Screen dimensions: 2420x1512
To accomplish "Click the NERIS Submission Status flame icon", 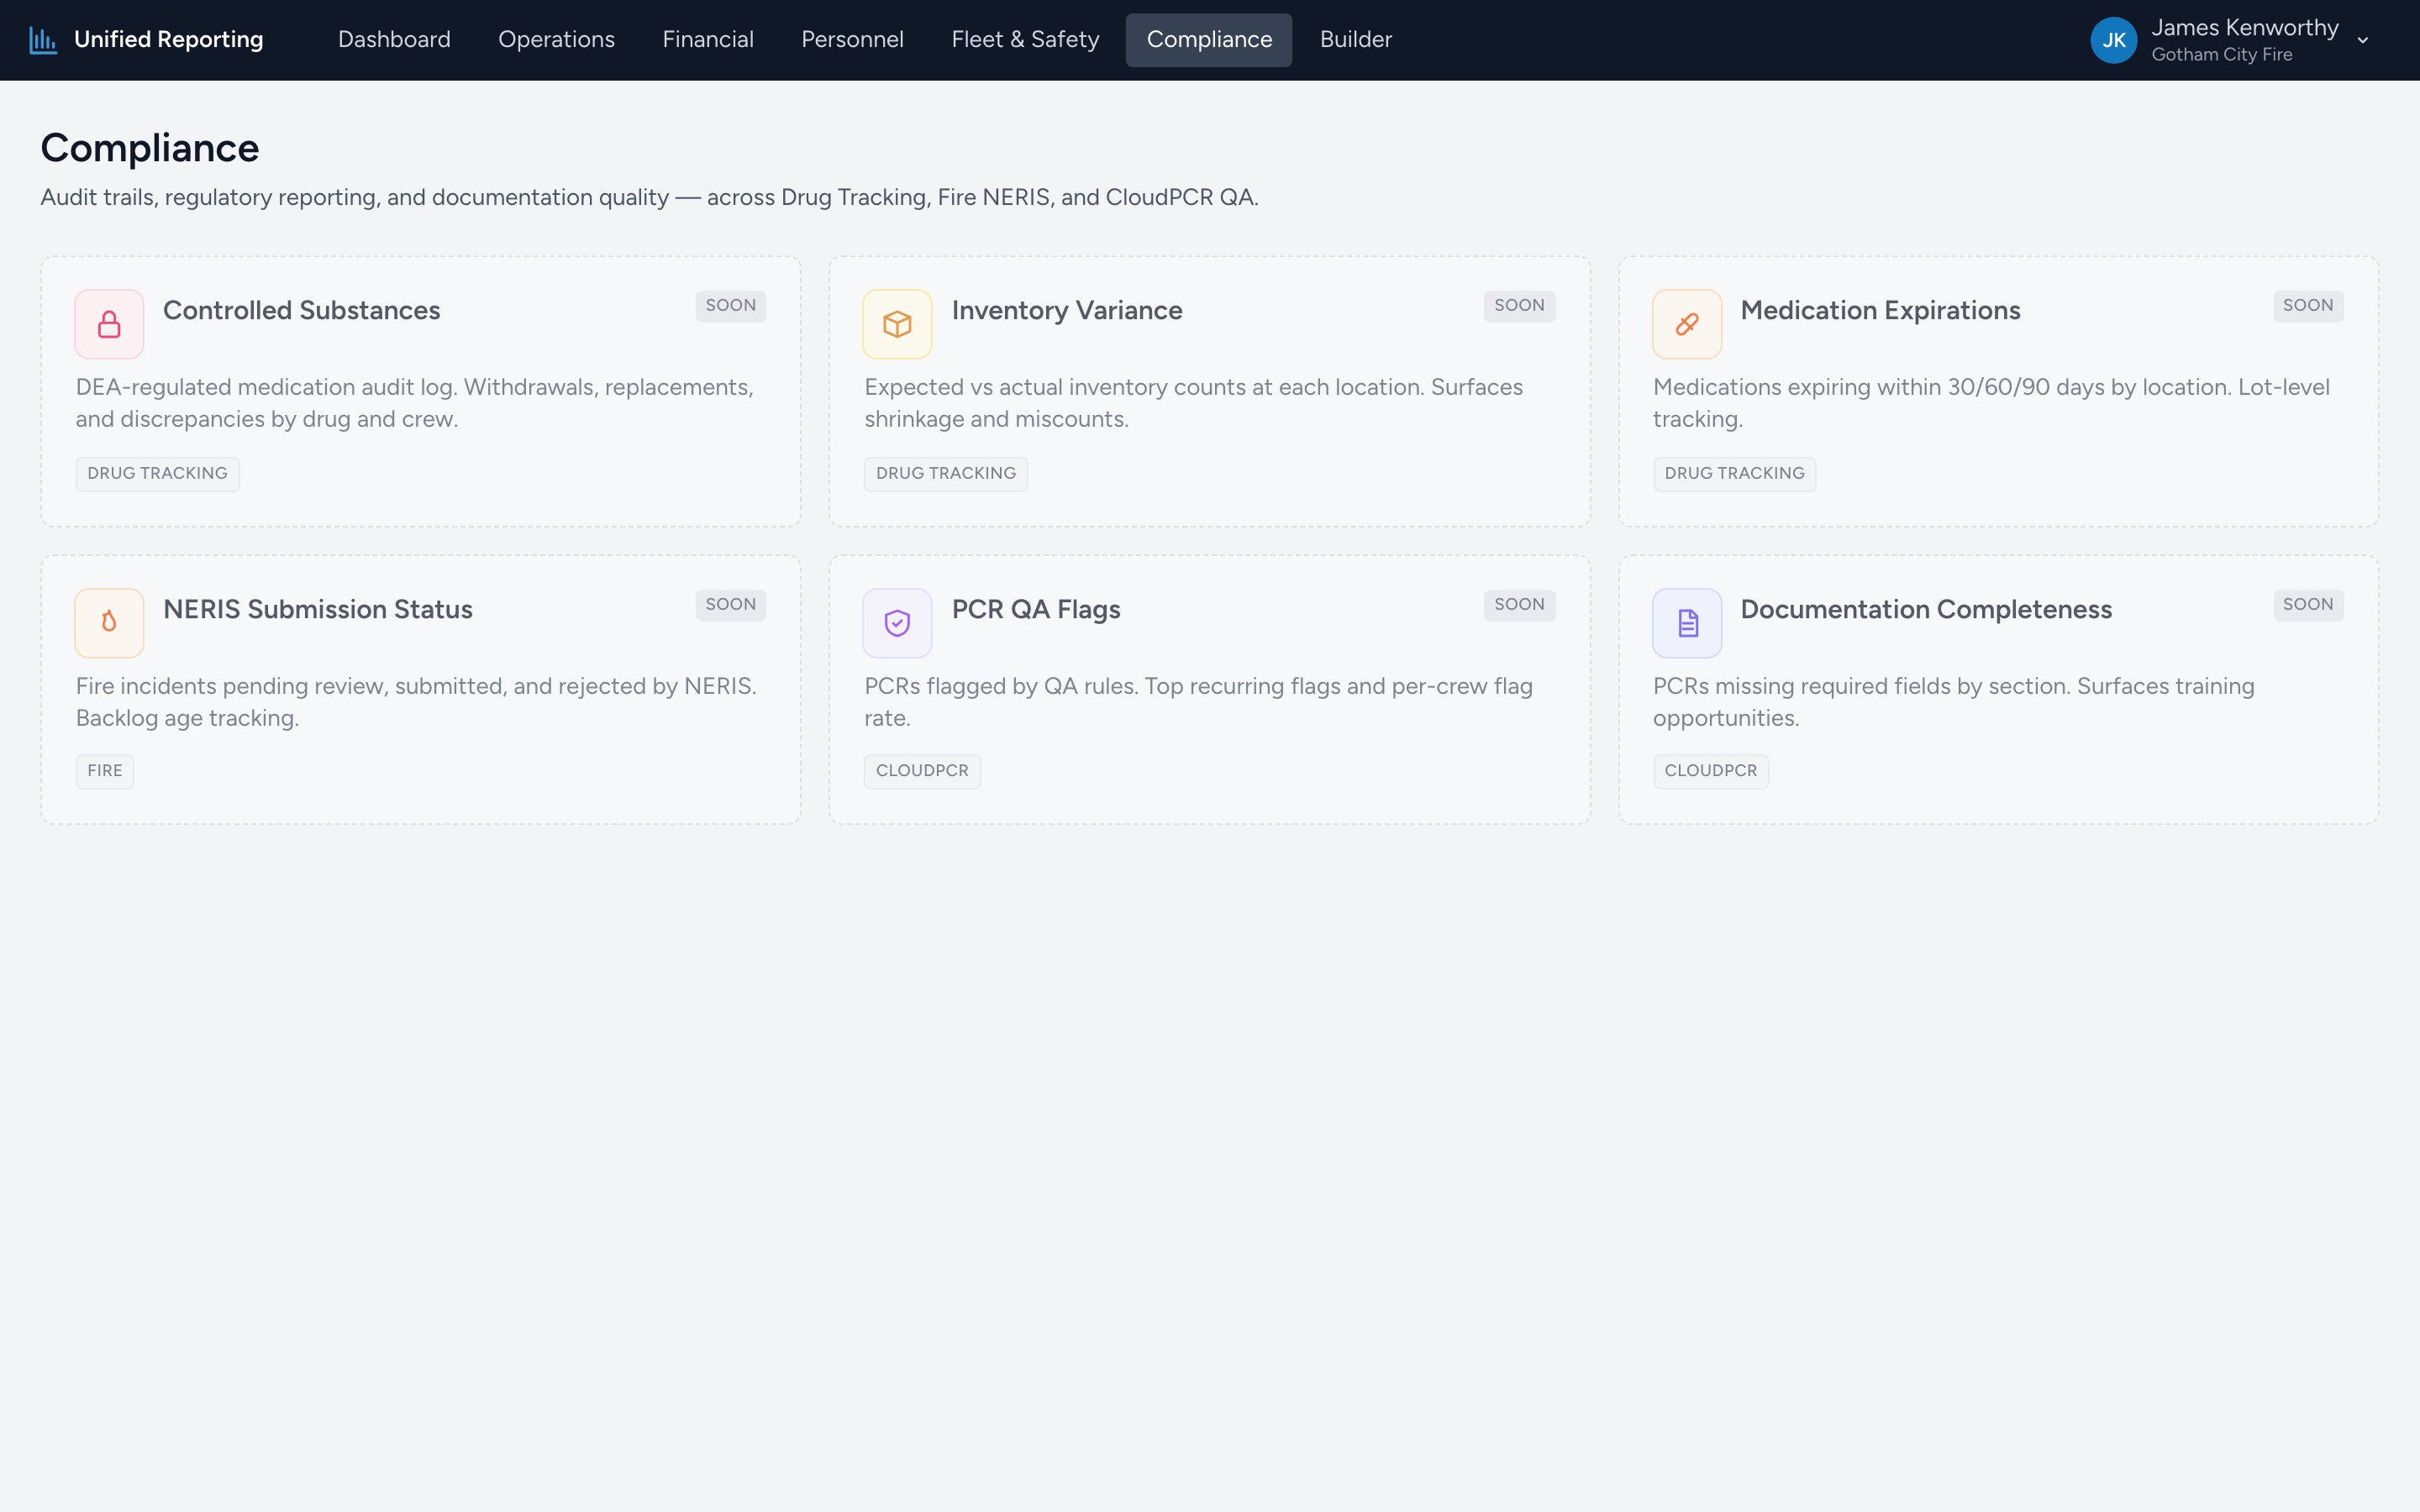I will [109, 623].
